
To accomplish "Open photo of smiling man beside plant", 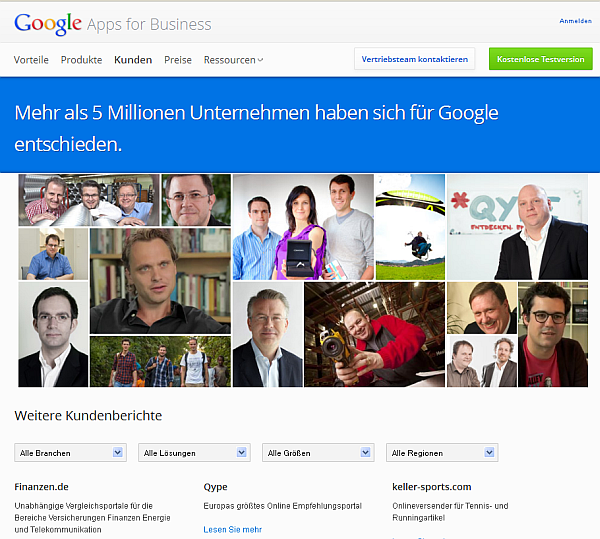I will [x=482, y=308].
